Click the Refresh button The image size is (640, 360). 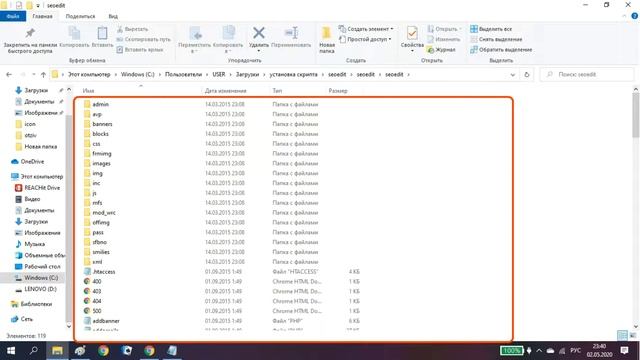click(527, 75)
